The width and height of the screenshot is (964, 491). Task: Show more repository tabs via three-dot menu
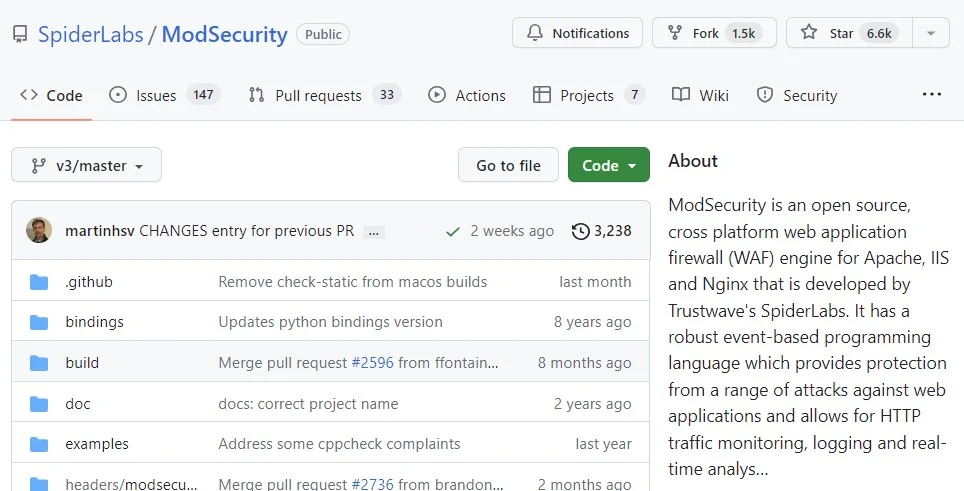click(x=931, y=95)
